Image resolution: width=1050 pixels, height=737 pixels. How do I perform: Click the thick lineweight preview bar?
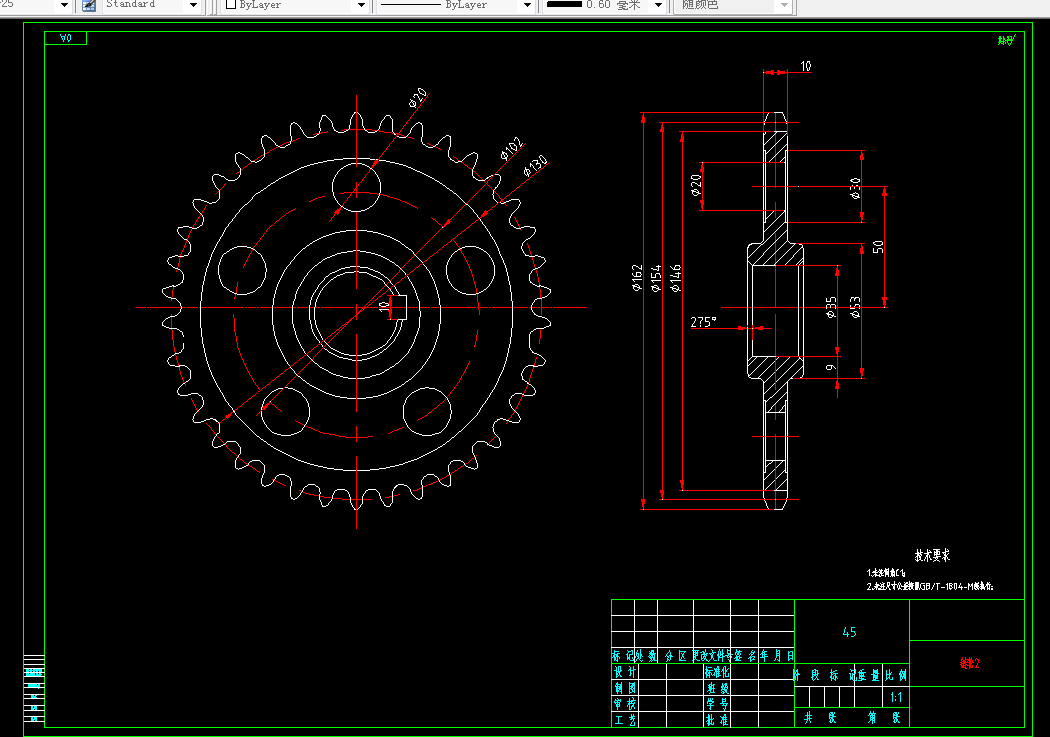point(565,4)
